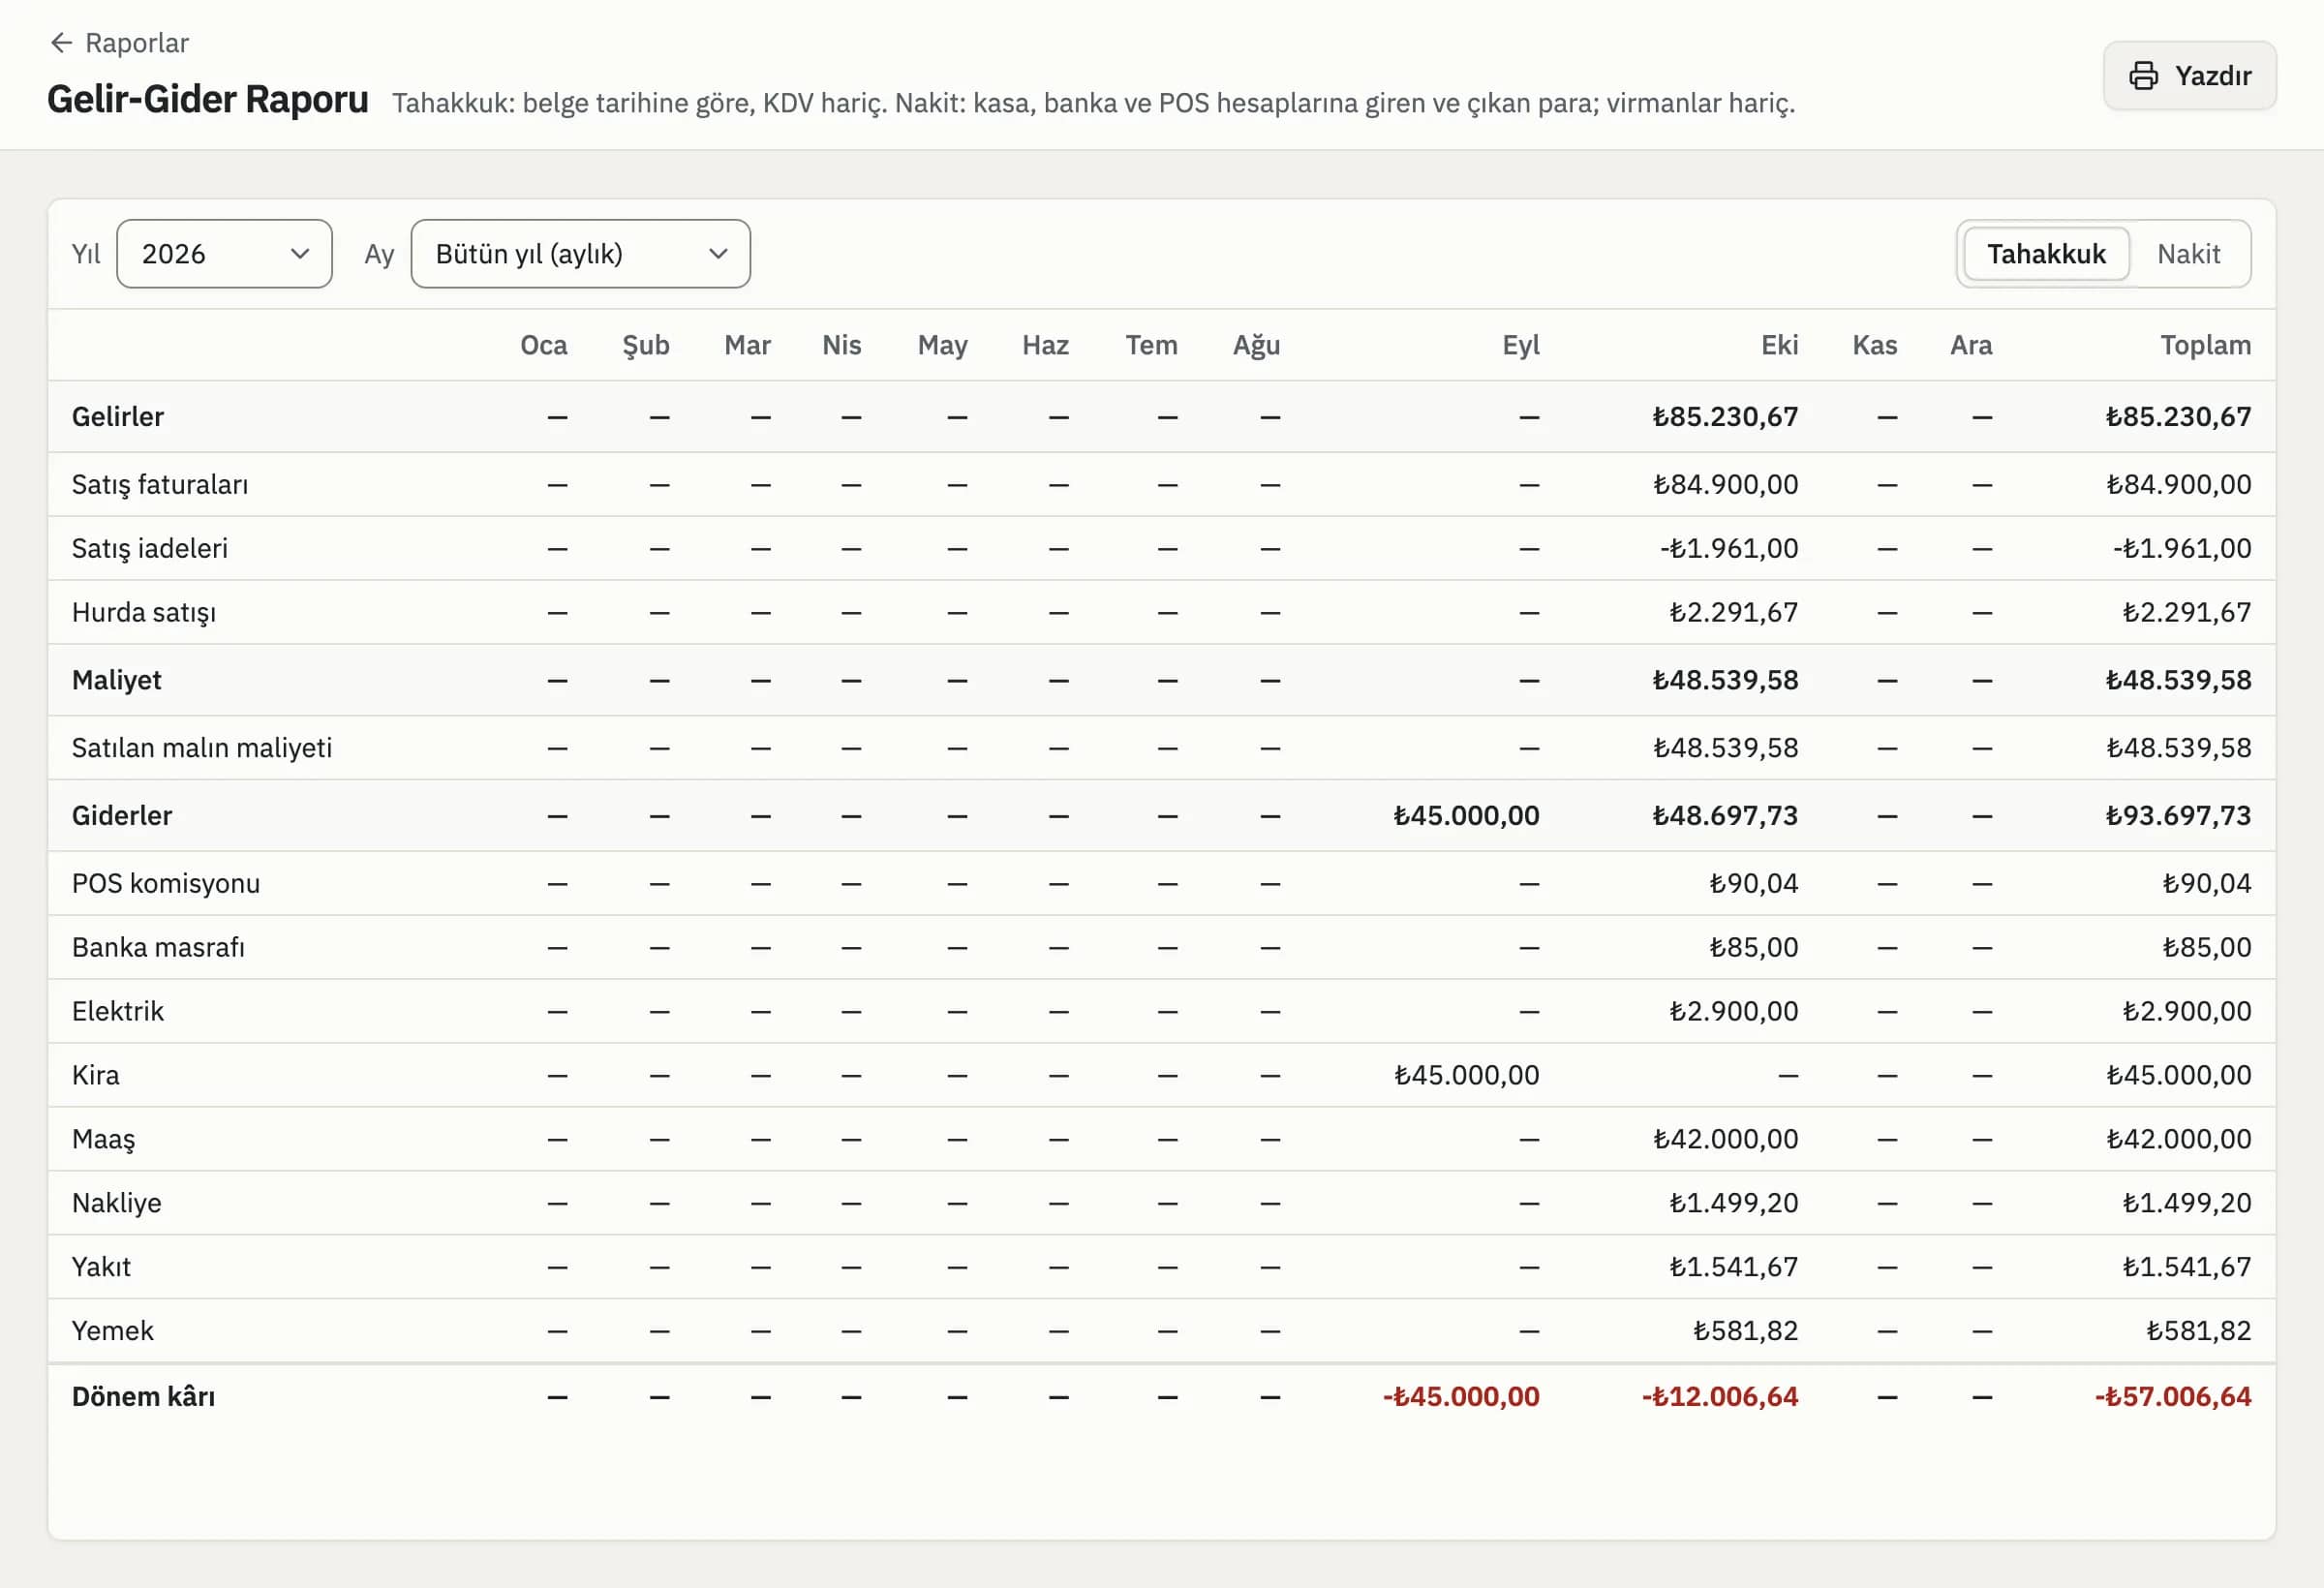The height and width of the screenshot is (1588, 2324).
Task: Click the Dönem kârı row label
Action: [x=144, y=1397]
